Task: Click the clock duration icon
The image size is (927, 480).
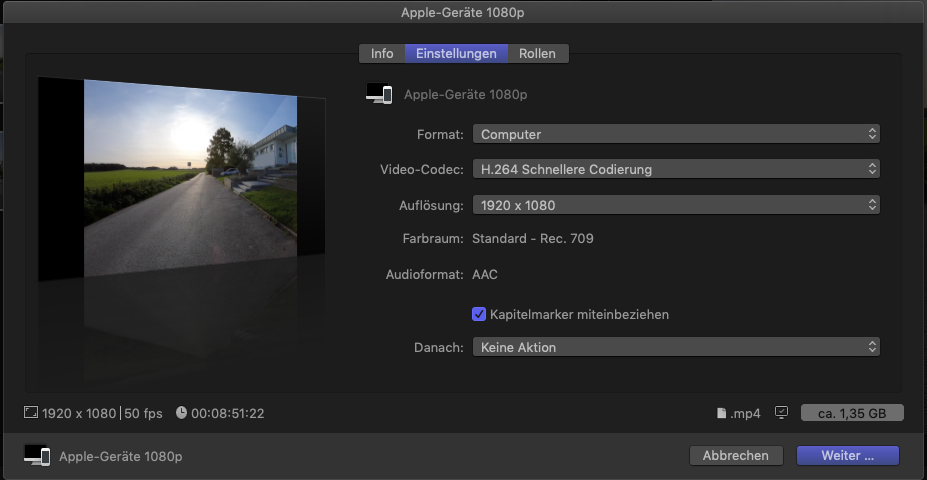Action: pos(181,412)
